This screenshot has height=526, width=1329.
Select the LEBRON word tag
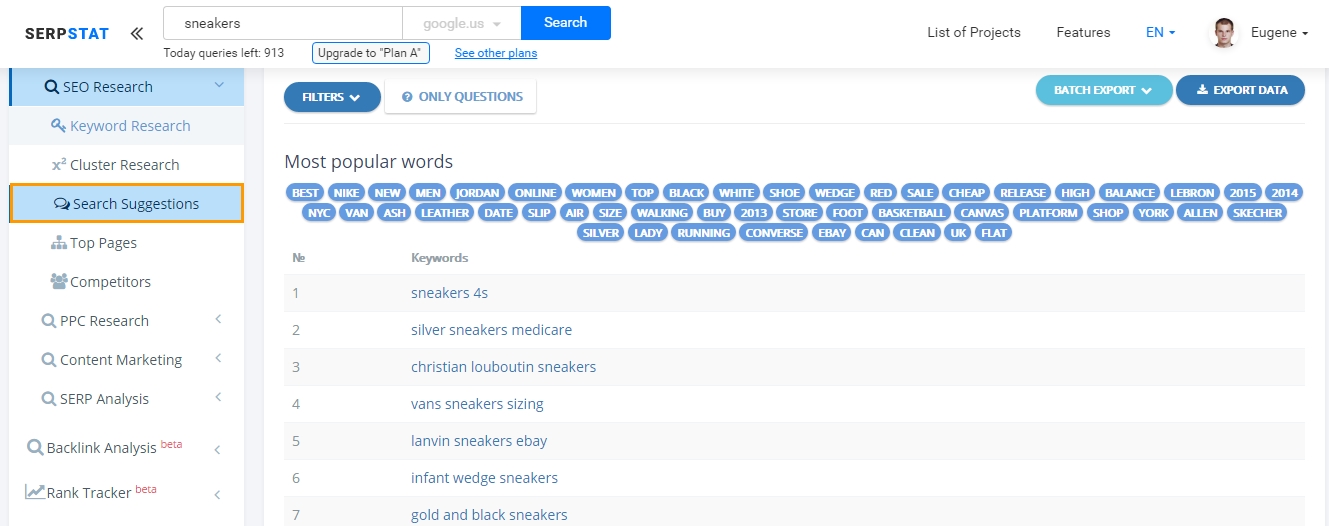pyautogui.click(x=1192, y=193)
